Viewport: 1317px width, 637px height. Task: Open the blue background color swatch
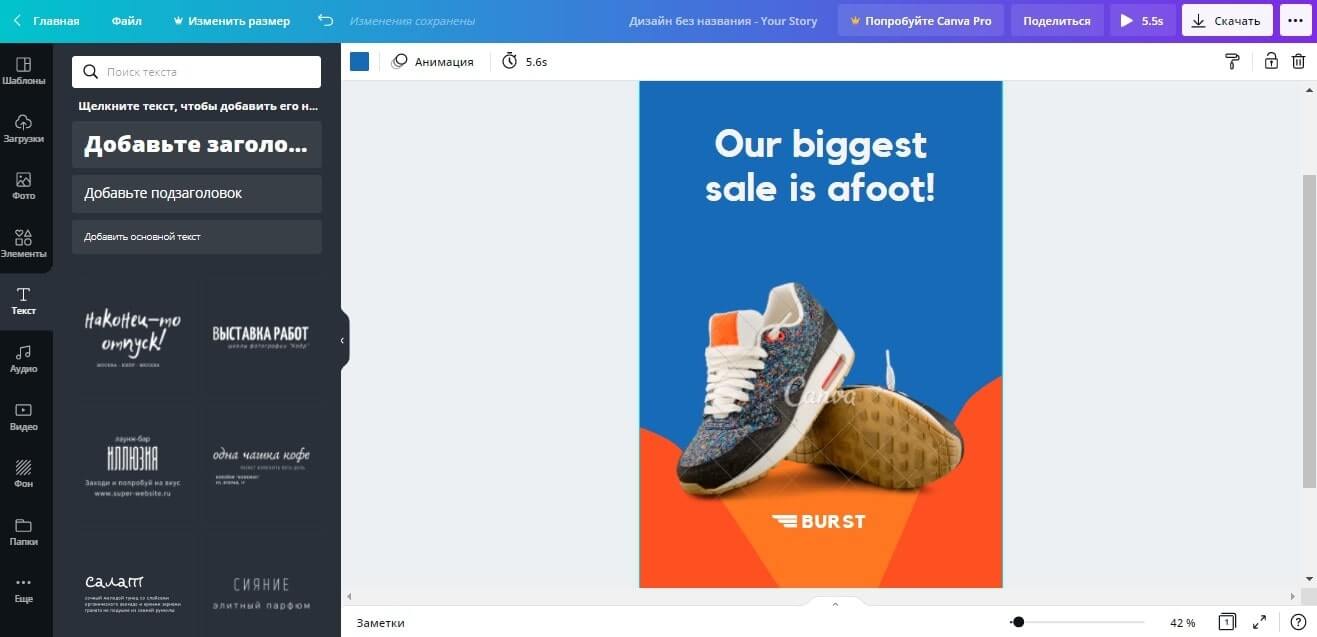coord(360,61)
